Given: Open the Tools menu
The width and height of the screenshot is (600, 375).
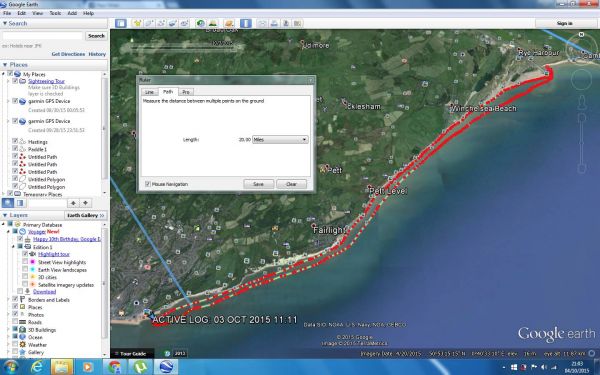Looking at the screenshot, I should pos(55,13).
